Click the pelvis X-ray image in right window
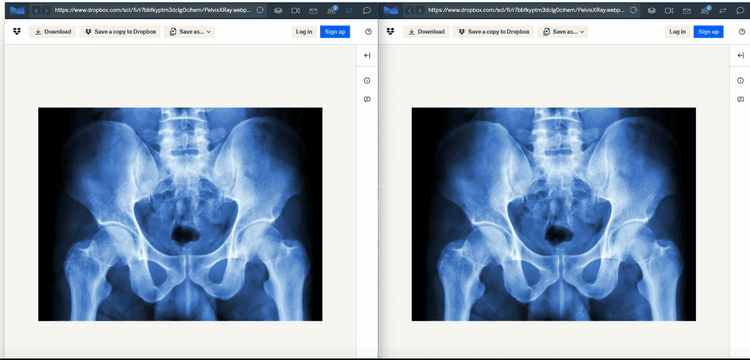Image resolution: width=750 pixels, height=360 pixels. [554, 214]
